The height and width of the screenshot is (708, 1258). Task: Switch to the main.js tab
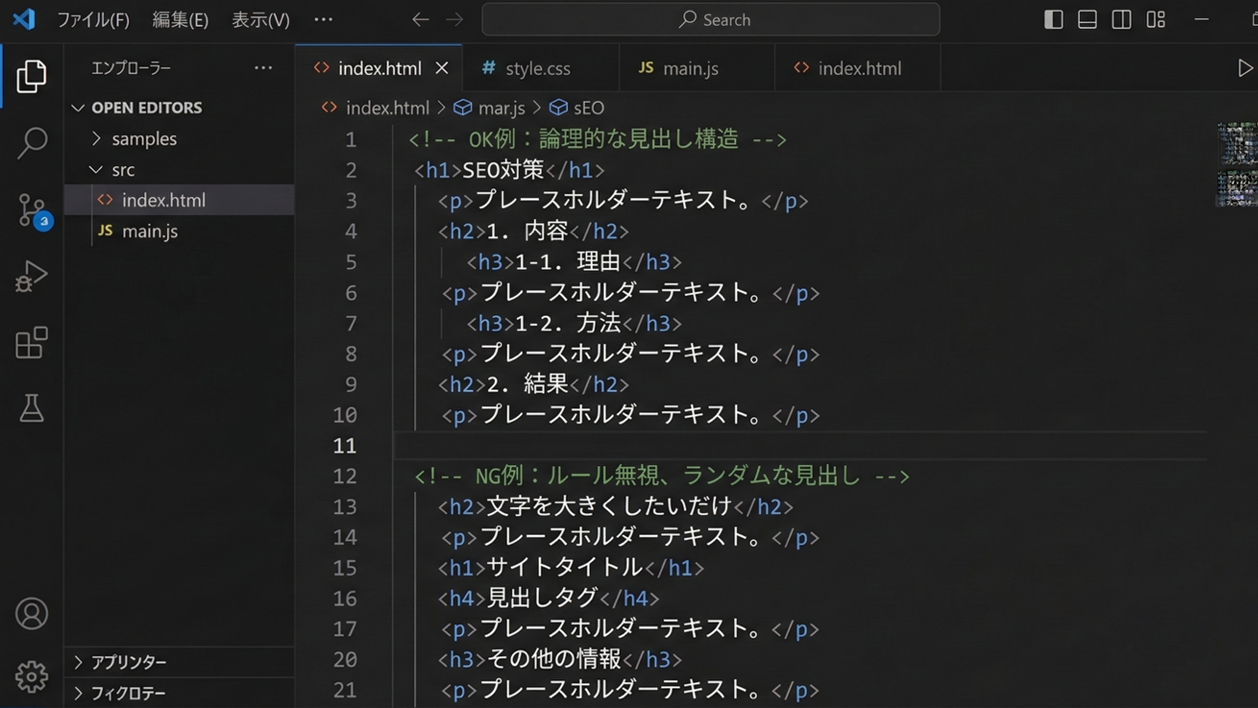coord(697,68)
